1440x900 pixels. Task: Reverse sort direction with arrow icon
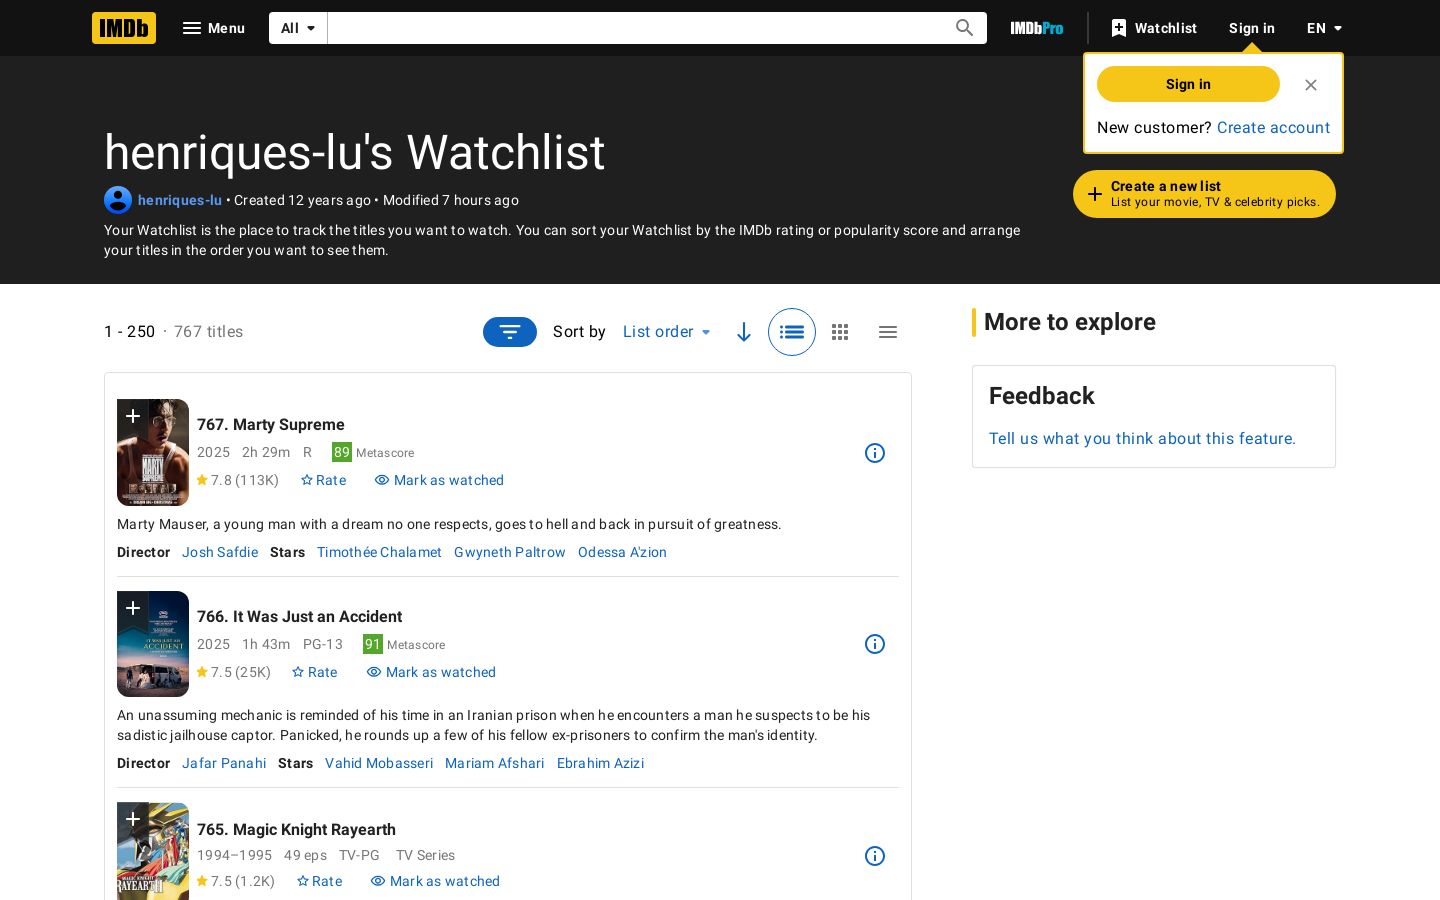tap(744, 332)
